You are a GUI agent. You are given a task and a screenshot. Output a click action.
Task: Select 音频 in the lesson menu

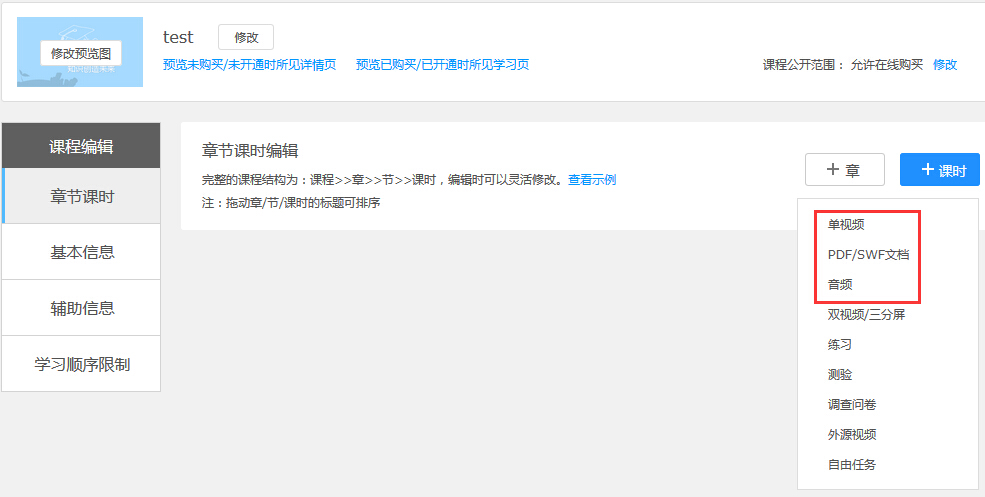[x=840, y=285]
